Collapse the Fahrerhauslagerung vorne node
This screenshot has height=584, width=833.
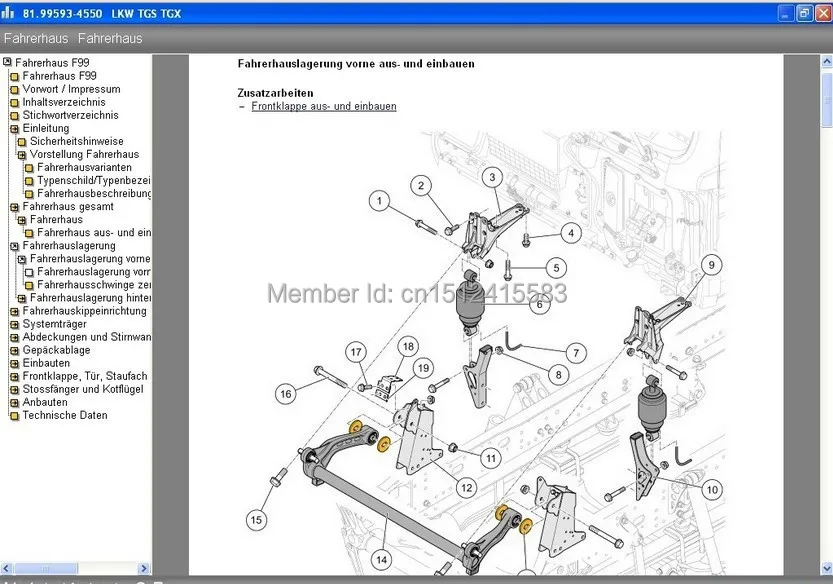[x=22, y=259]
